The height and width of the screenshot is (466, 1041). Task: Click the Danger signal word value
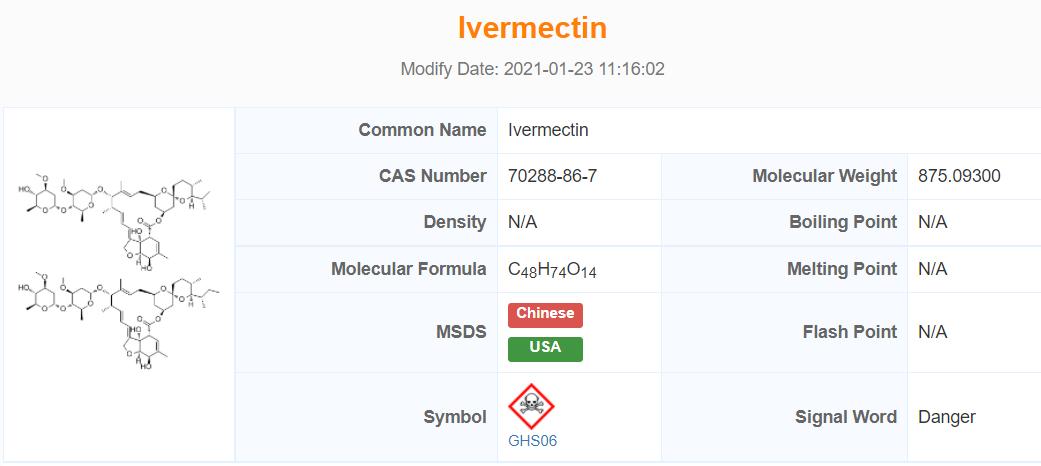(x=946, y=417)
